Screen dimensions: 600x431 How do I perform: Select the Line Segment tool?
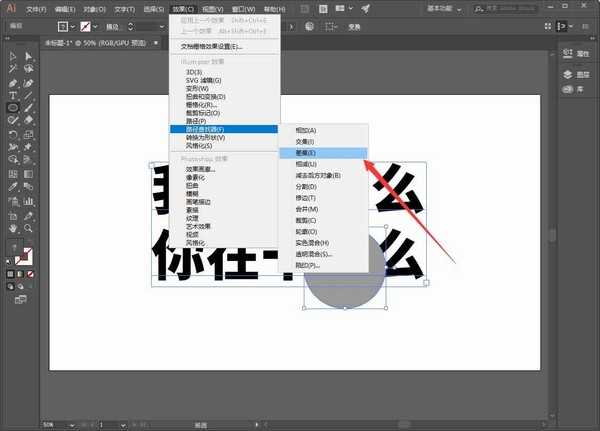[x=28, y=95]
